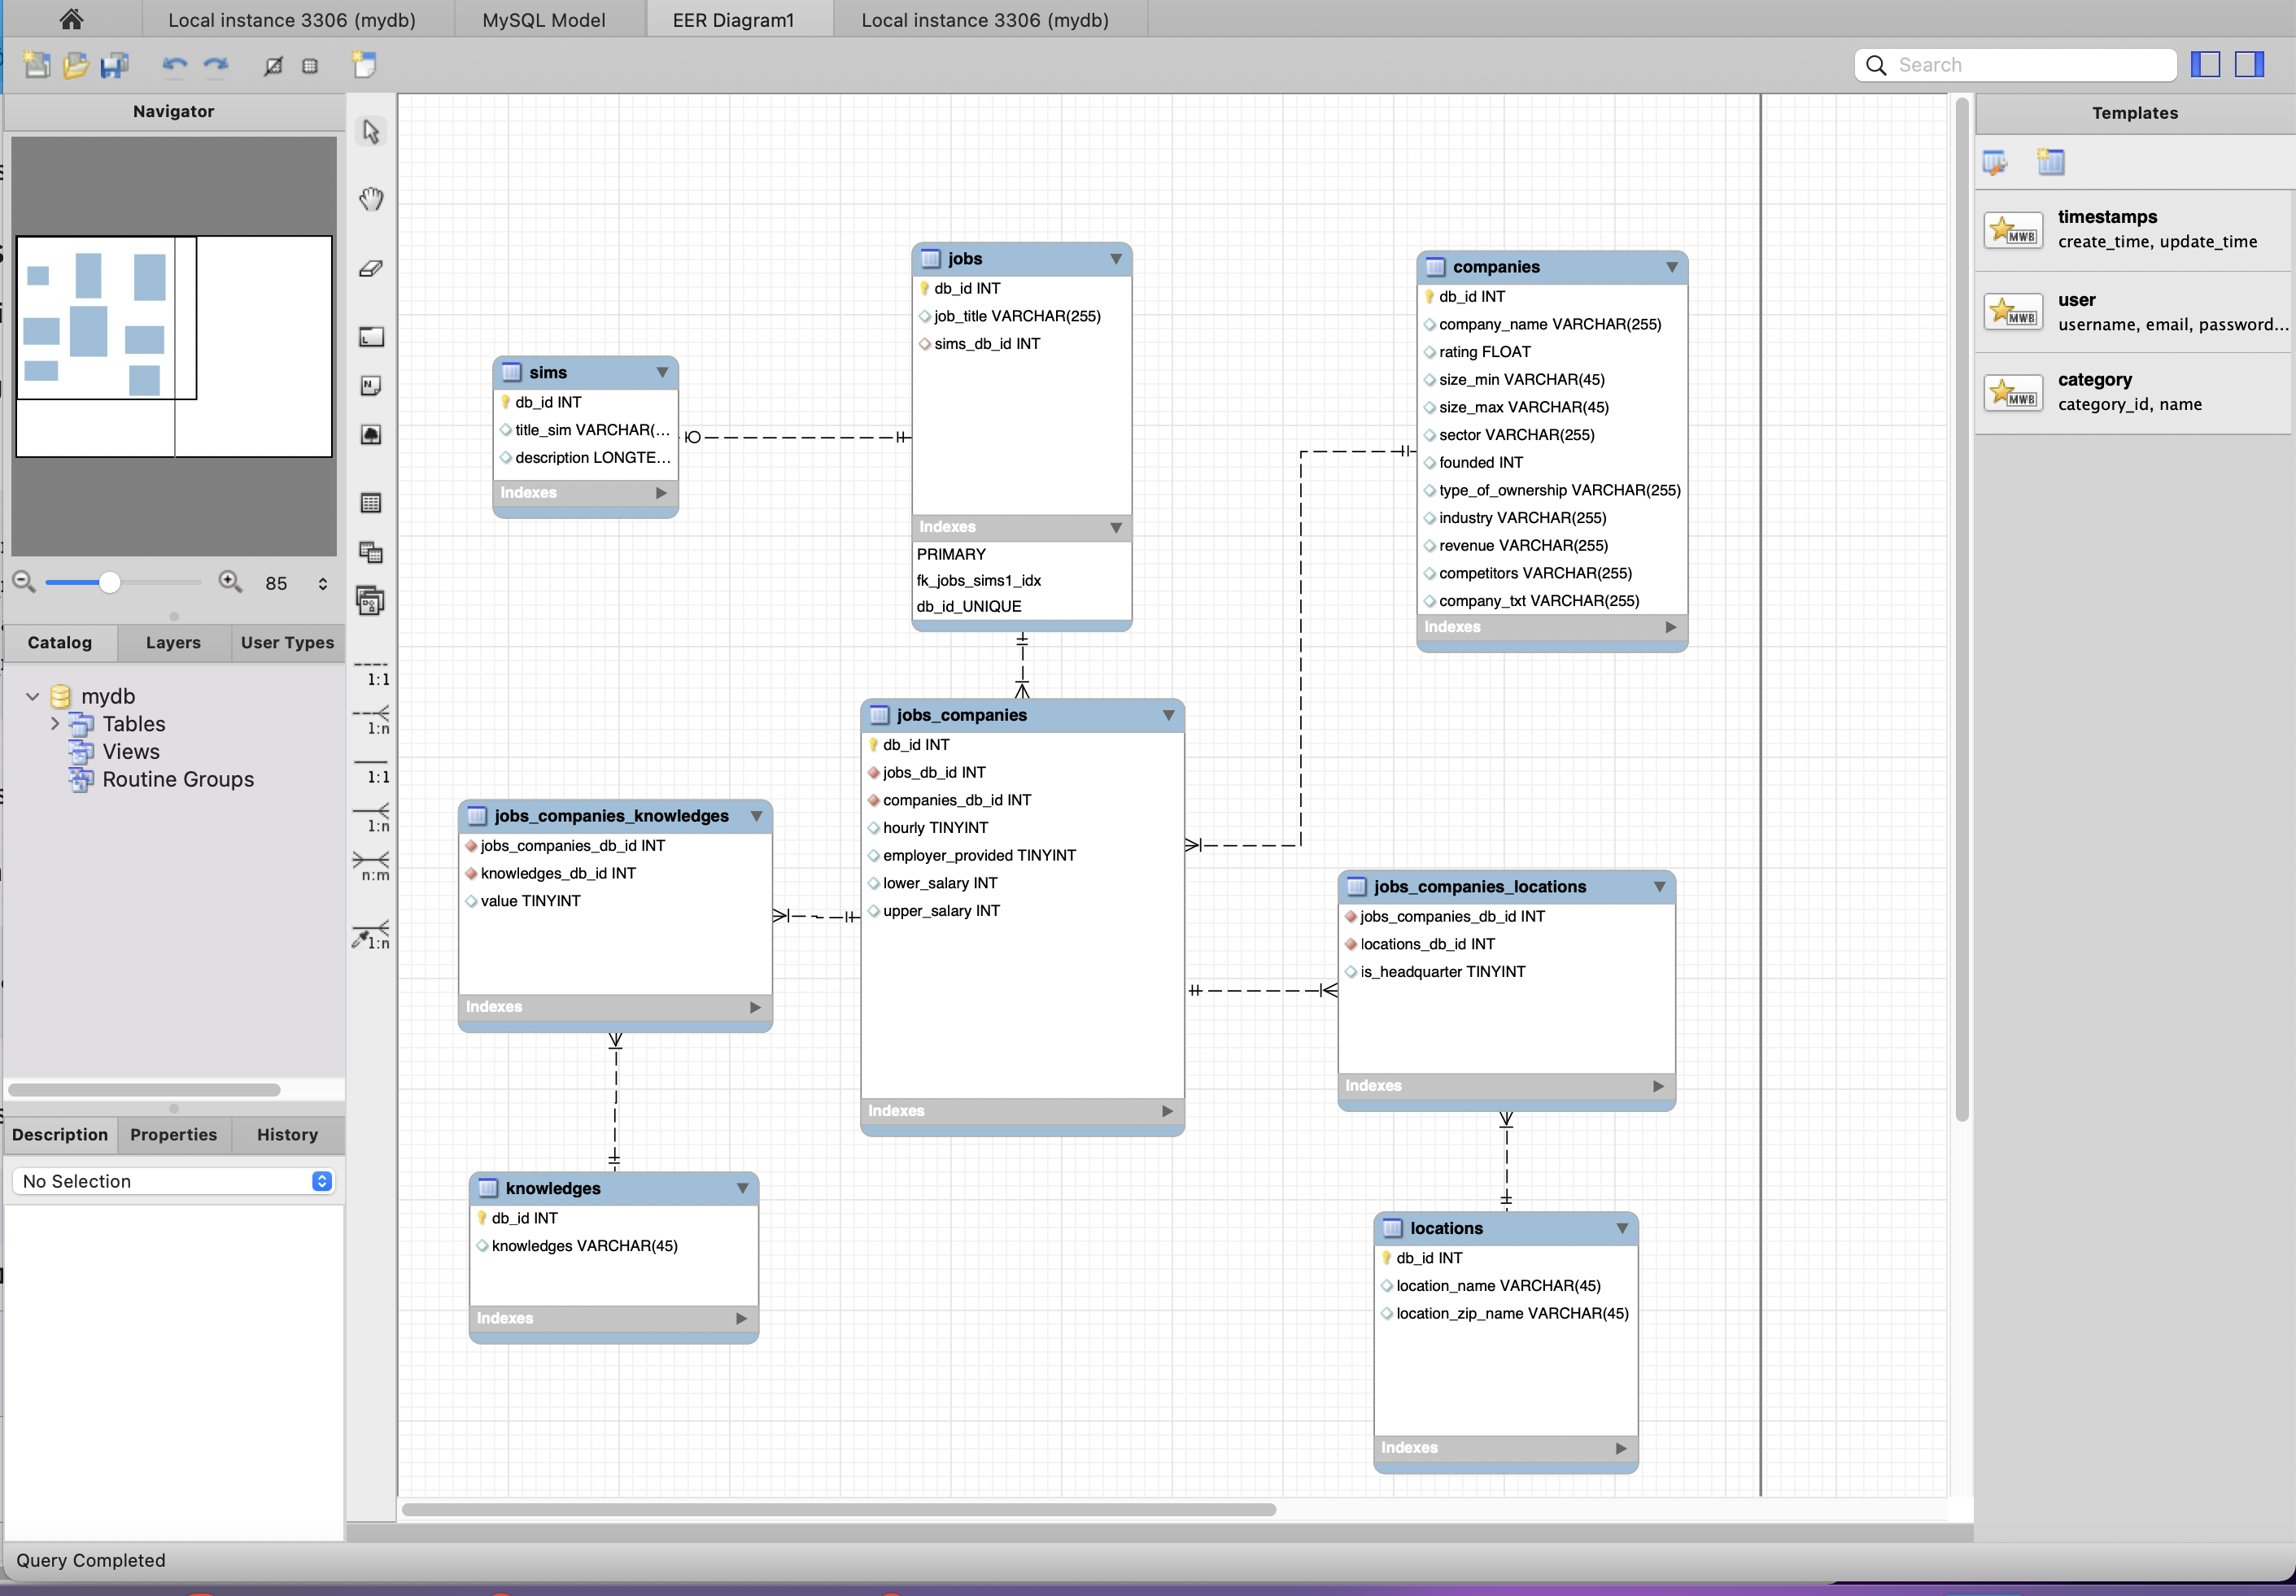Viewport: 2296px width, 1596px height.
Task: Expand the Tables item under mydb
Action: click(x=55, y=723)
